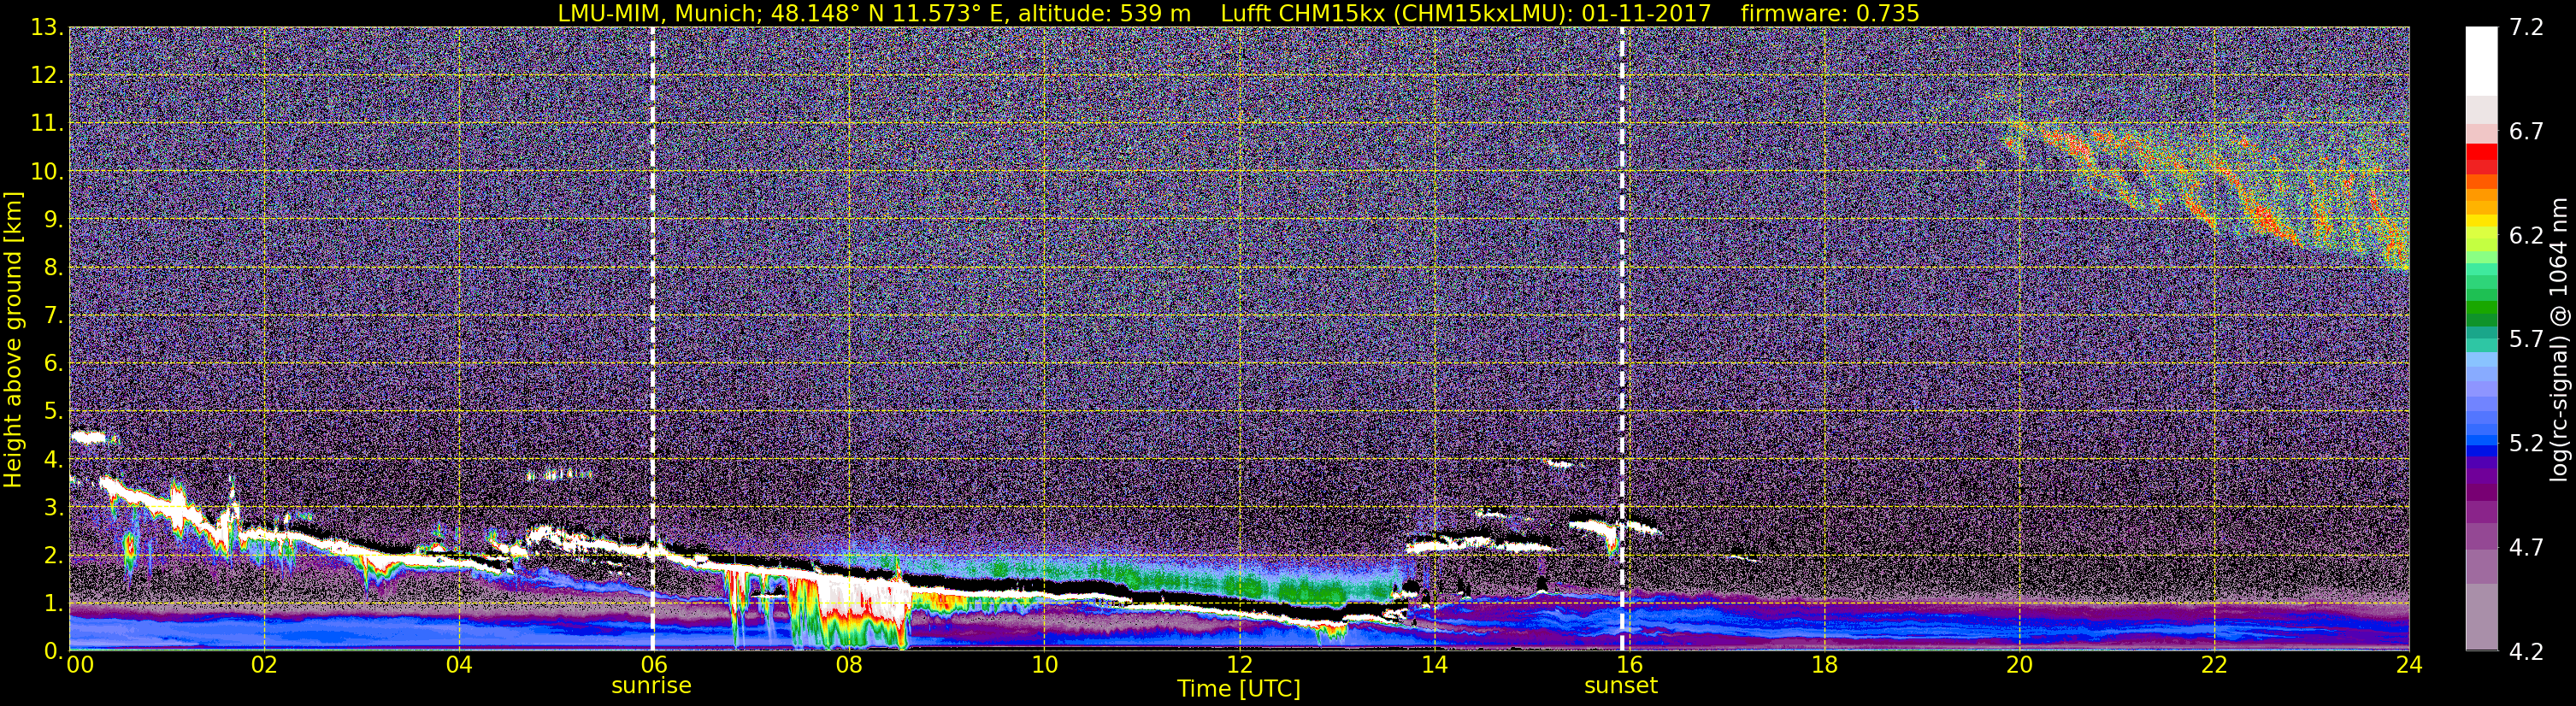The height and width of the screenshot is (706, 2576).
Task: Click the 12 tick label on the time axis
Action: point(1239,665)
